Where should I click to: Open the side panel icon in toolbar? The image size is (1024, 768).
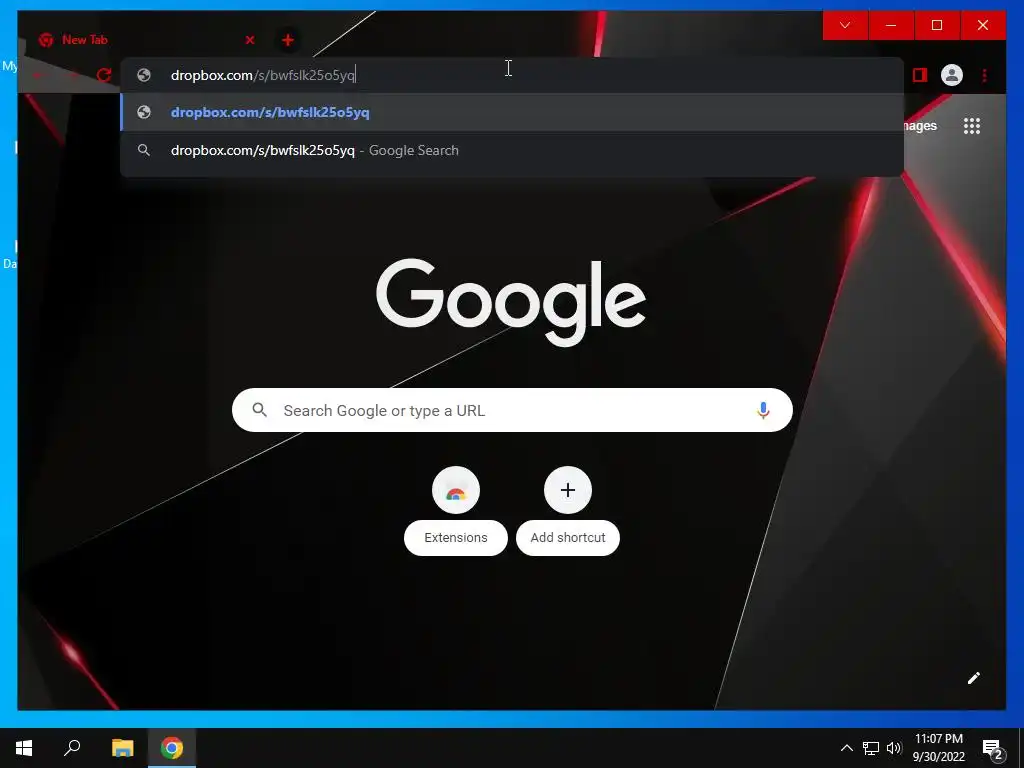coord(920,75)
